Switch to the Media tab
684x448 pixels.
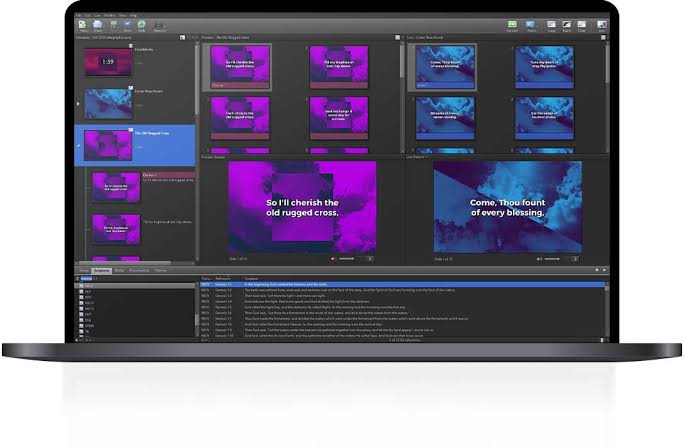(x=120, y=270)
